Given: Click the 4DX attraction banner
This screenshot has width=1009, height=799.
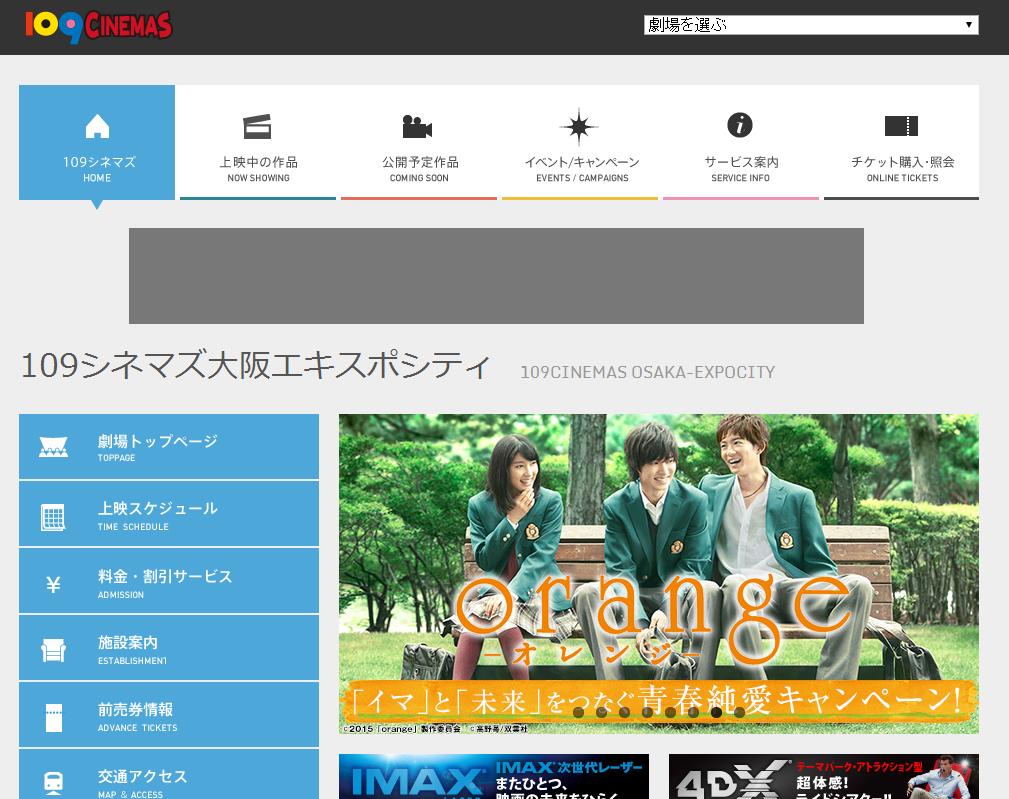Looking at the screenshot, I should coord(824,776).
